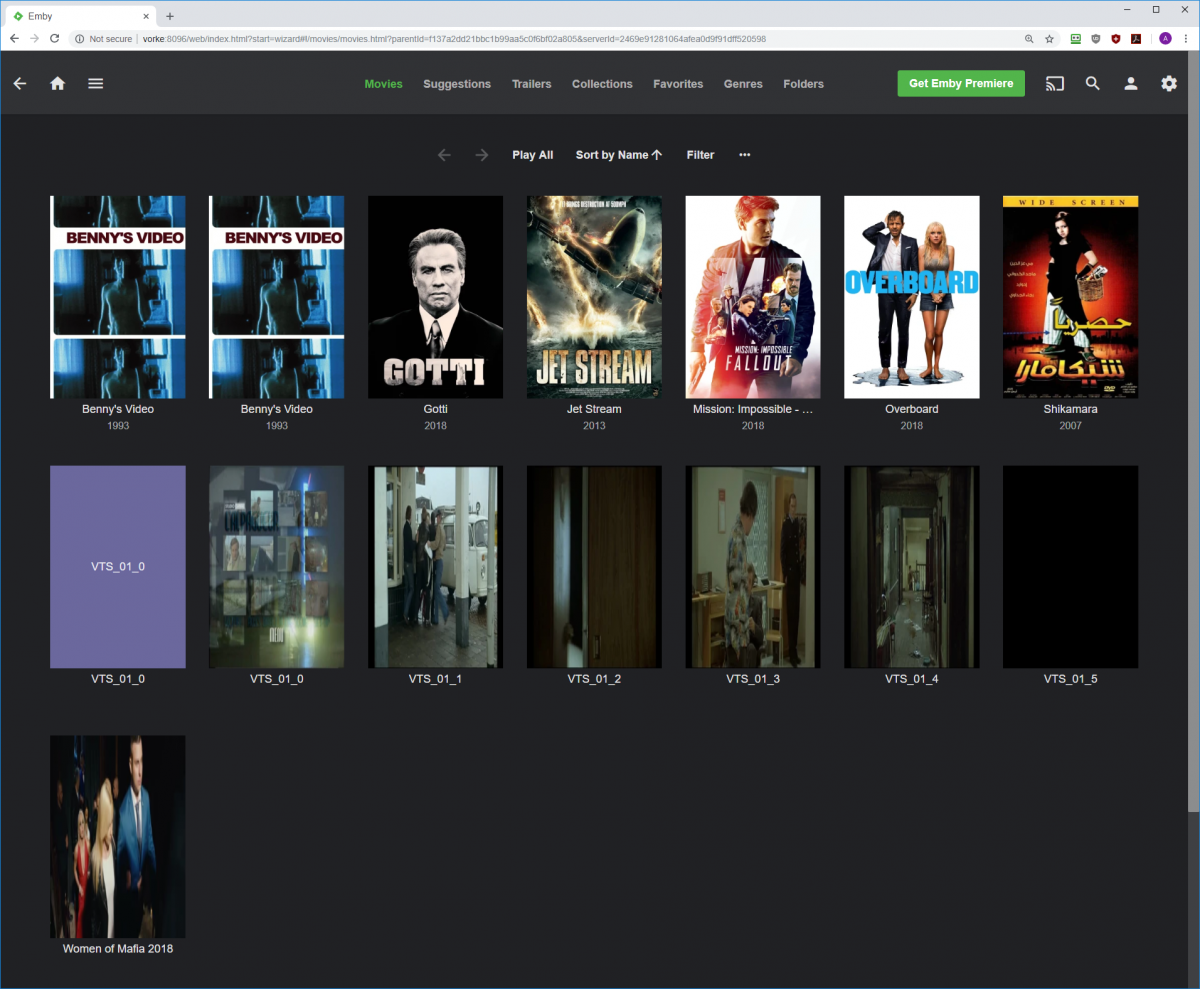Click the next page arrow above the grid
Viewport: 1200px width, 989px height.
point(482,155)
